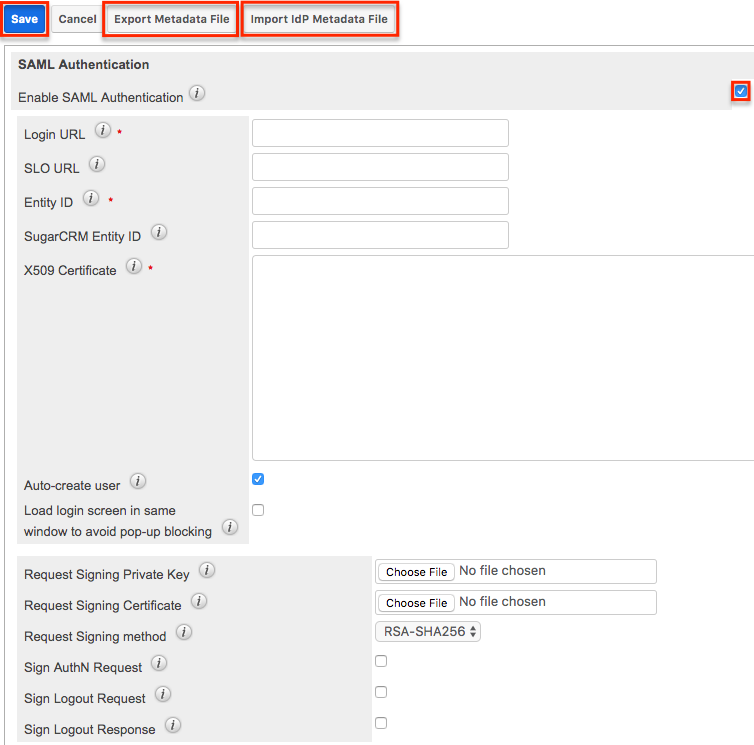The image size is (754, 745).
Task: Enable the Sign Logout Response checkbox
Action: point(381,723)
